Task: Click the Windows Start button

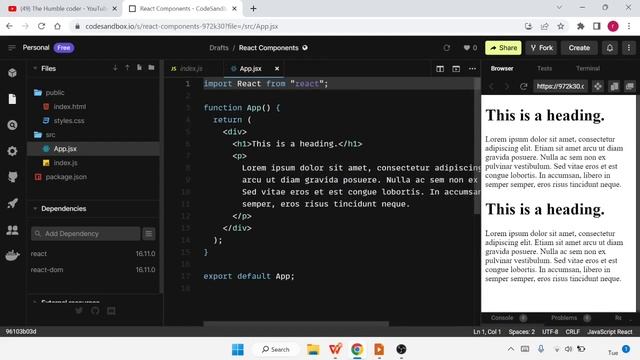Action: pyautogui.click(x=238, y=349)
